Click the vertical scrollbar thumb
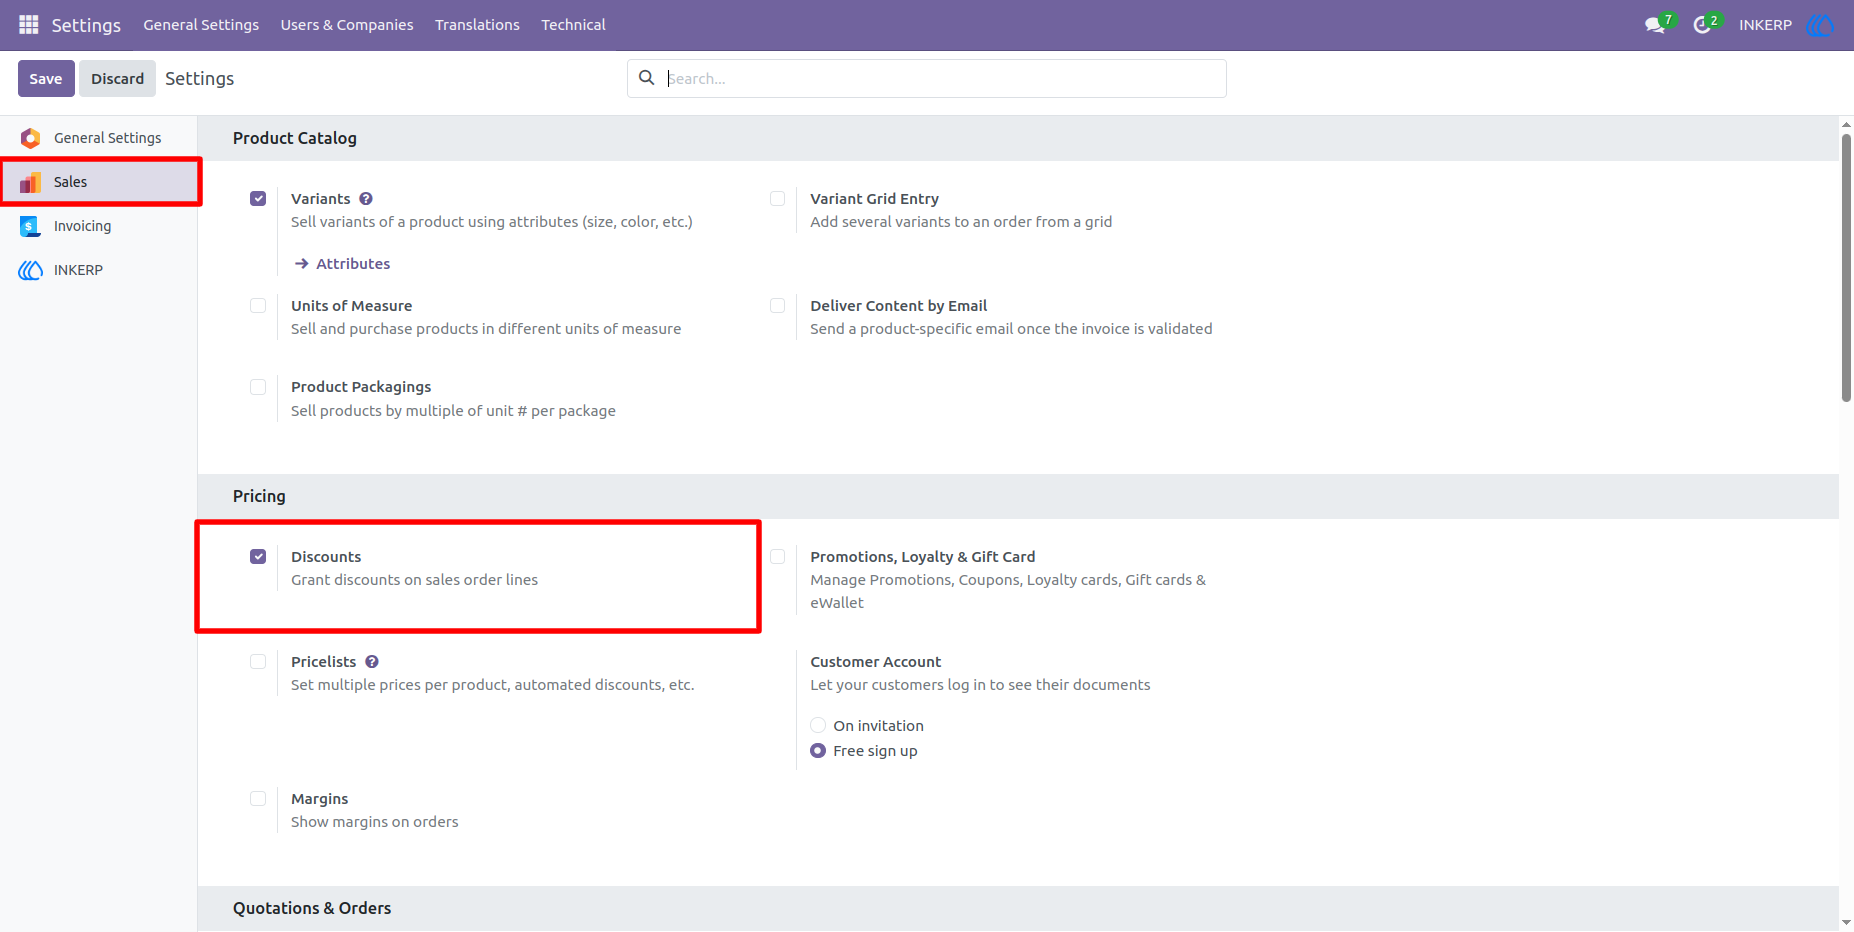1854x932 pixels. 1846,268
